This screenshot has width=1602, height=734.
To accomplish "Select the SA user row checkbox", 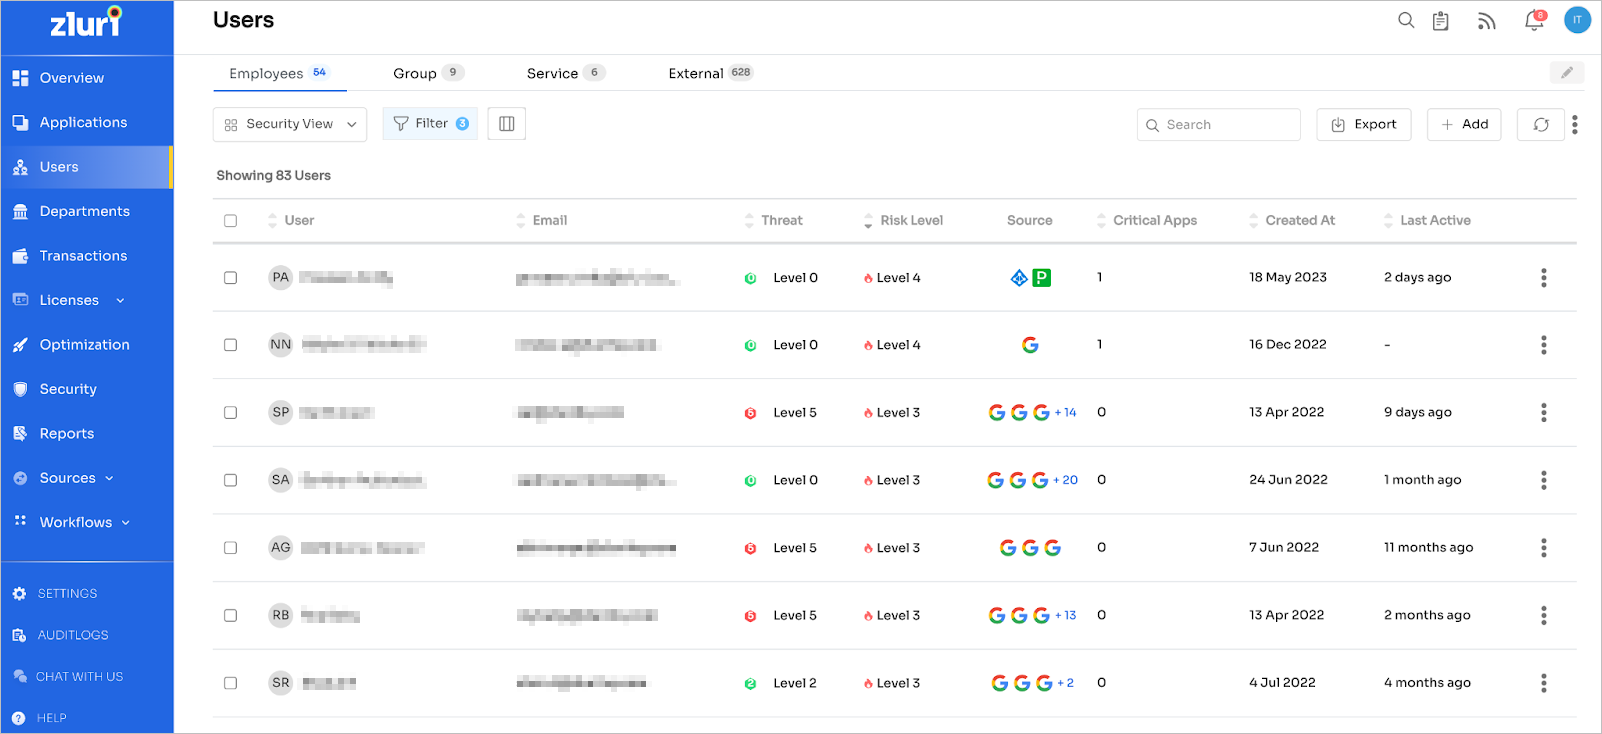I will coord(231,480).
